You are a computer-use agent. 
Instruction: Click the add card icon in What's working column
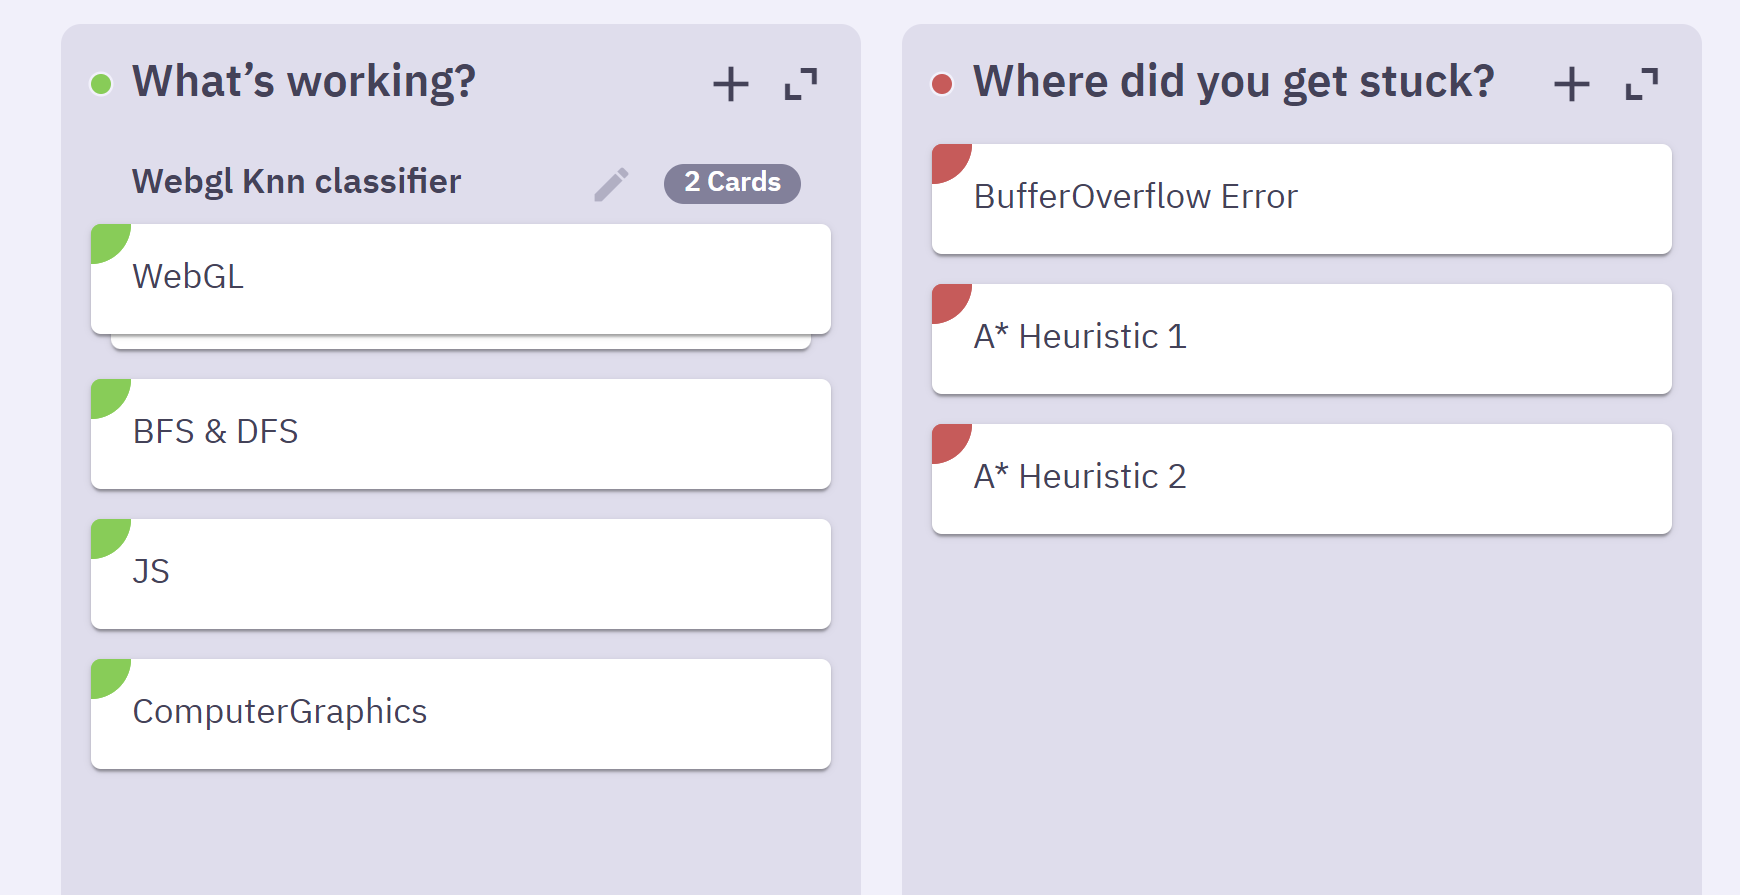(731, 84)
